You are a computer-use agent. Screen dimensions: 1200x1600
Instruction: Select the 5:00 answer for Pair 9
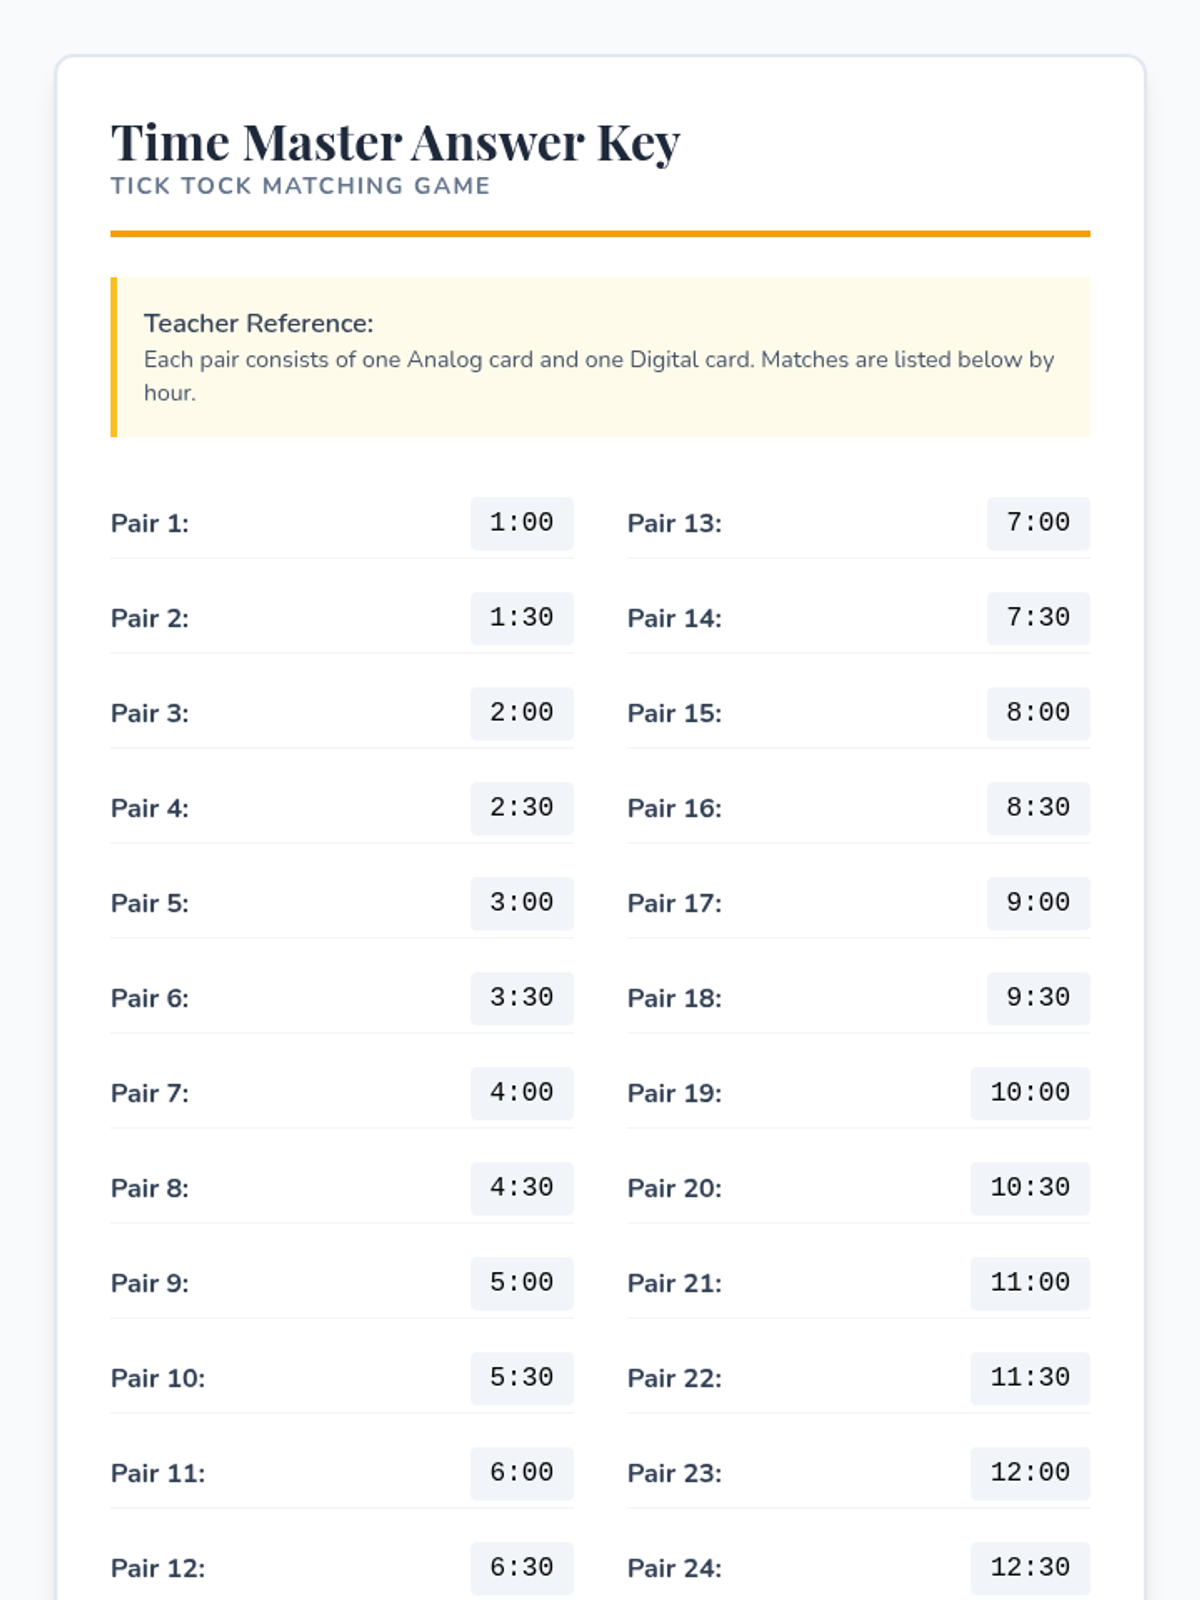tap(521, 1283)
